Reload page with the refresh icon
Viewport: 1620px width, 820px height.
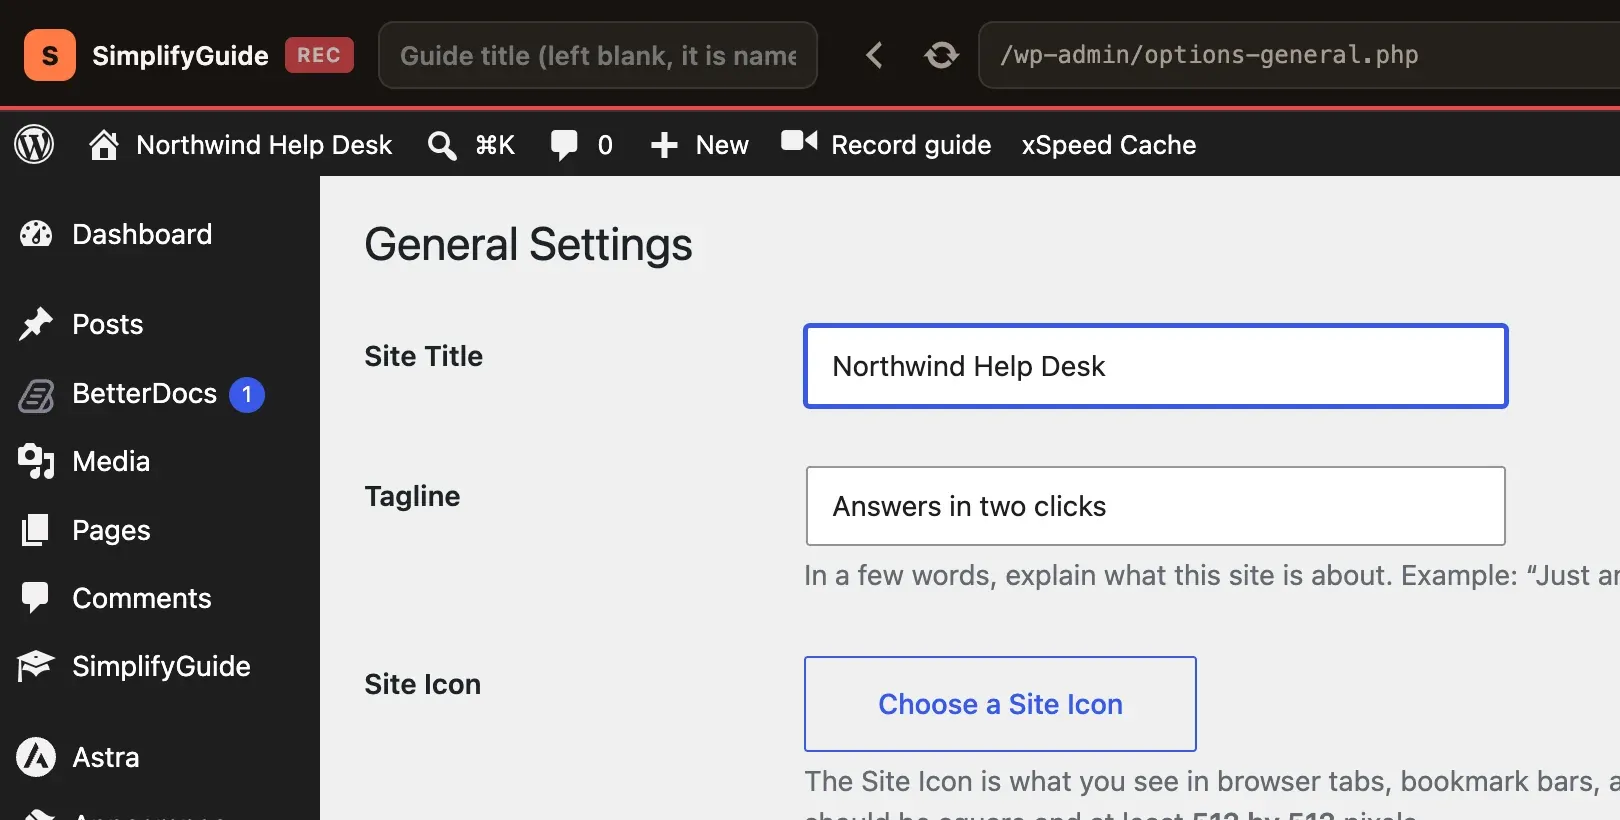pos(941,55)
